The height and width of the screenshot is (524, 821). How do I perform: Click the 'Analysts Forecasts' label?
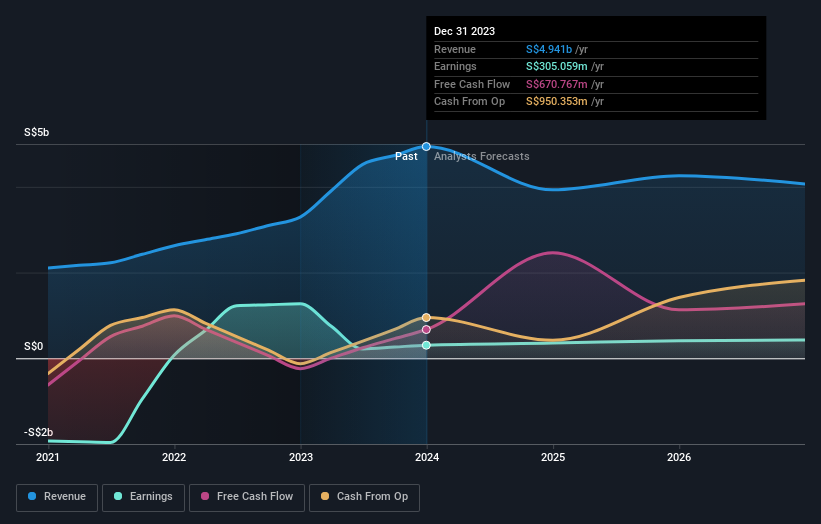click(482, 157)
